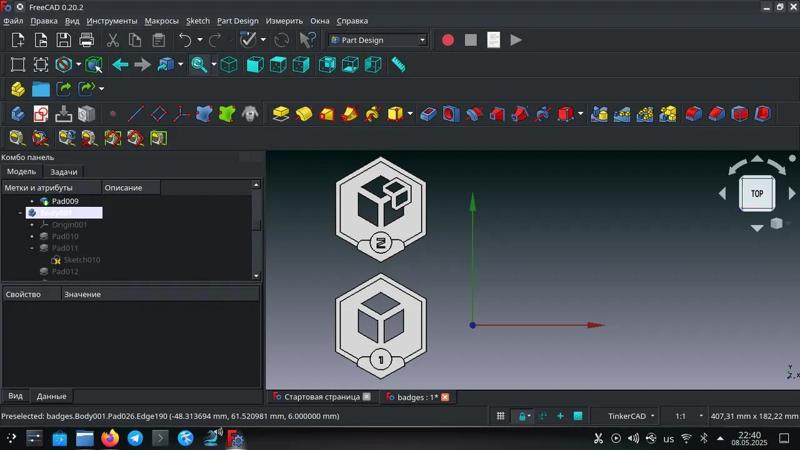Select Sketch010 in the model tree
Viewport: 800px width, 450px height.
tap(81, 260)
